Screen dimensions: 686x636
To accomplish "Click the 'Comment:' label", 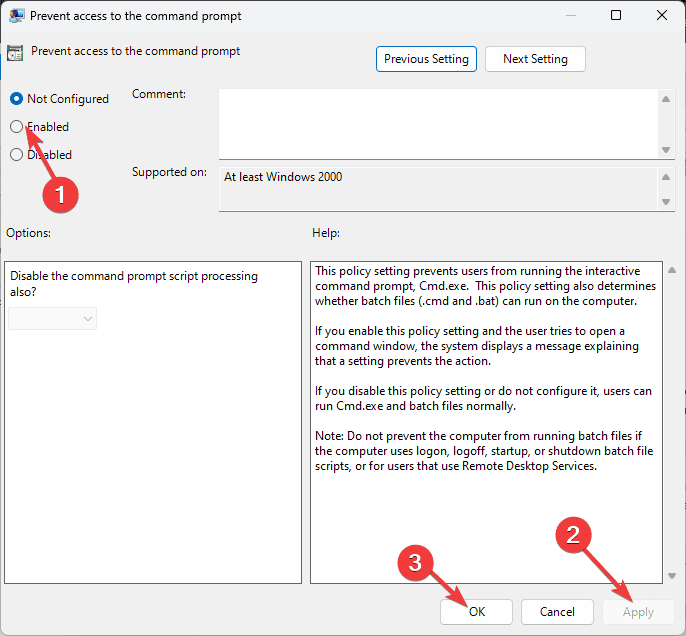I will click(x=159, y=94).
